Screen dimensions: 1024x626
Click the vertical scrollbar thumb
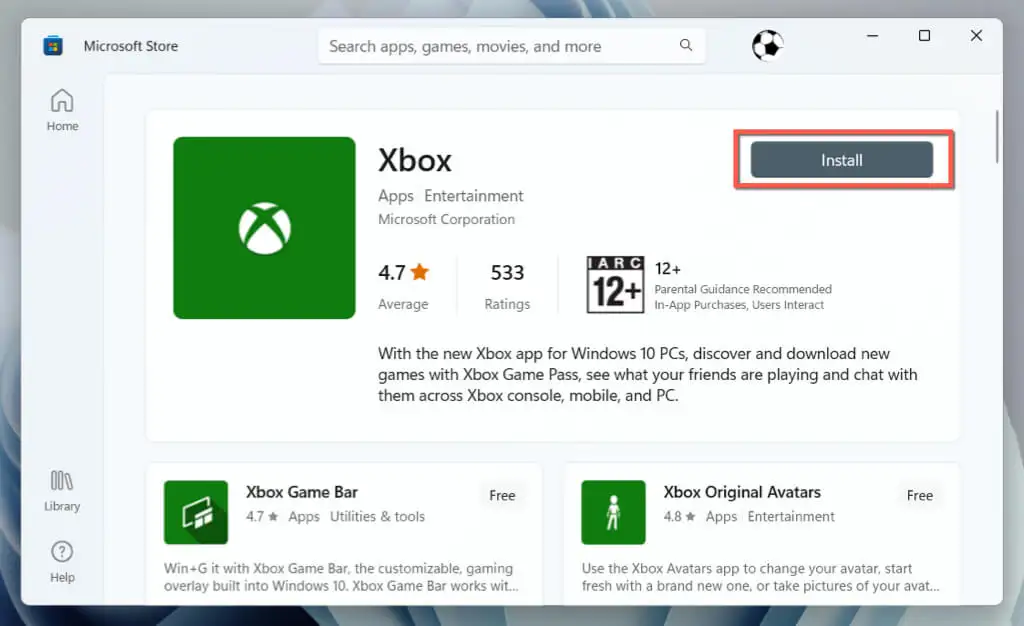tap(997, 137)
